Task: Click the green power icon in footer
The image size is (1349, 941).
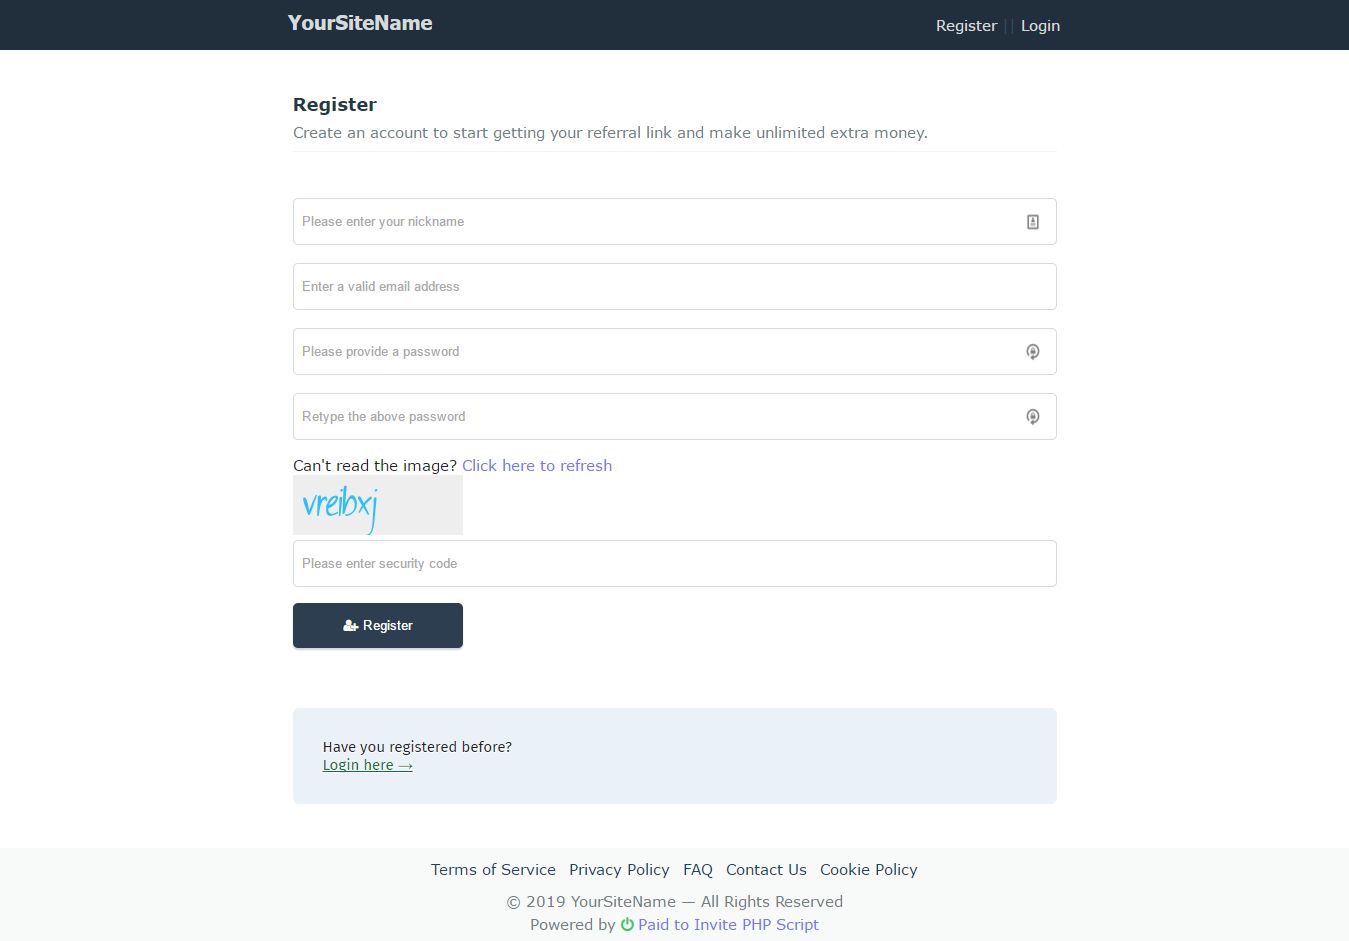Action: [x=627, y=925]
